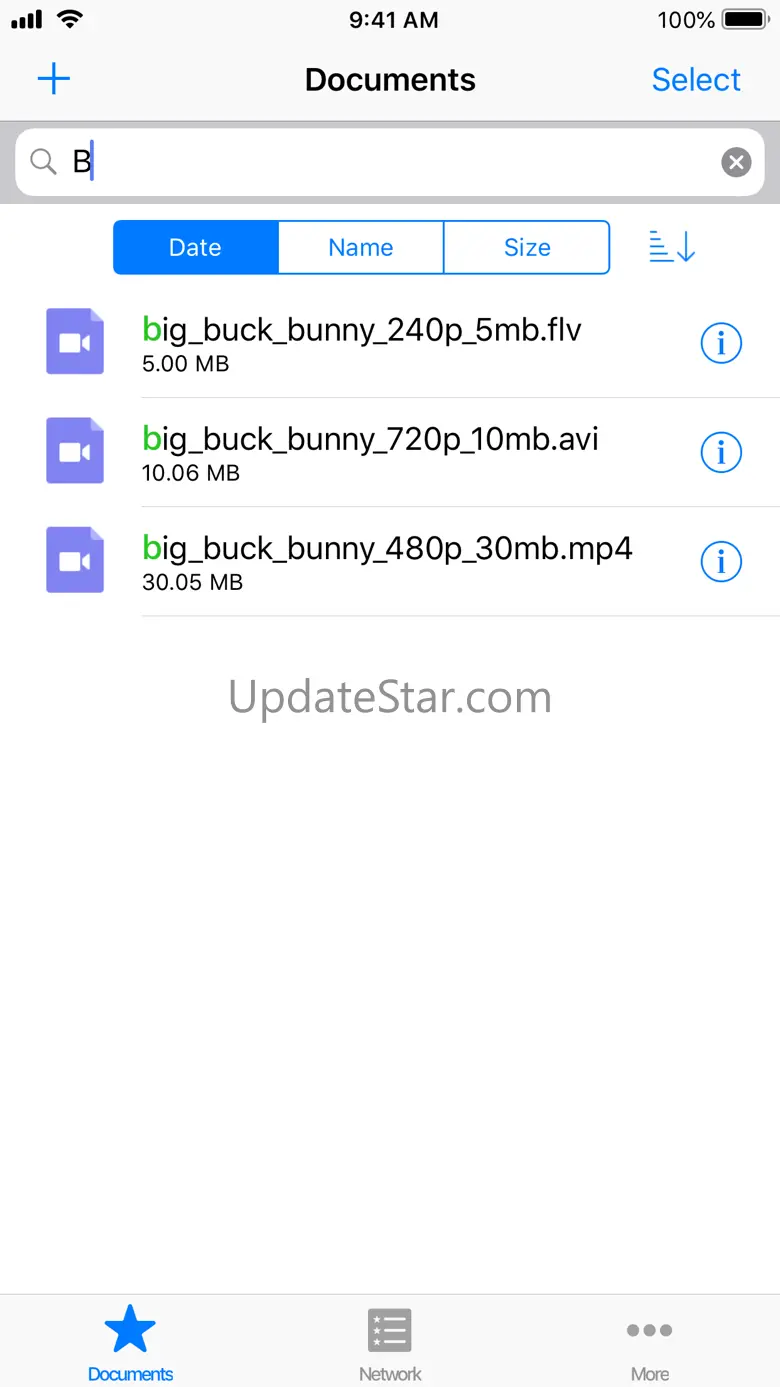Open big_buck_bunny_480p_30mb.mp4 file name

coord(387,548)
